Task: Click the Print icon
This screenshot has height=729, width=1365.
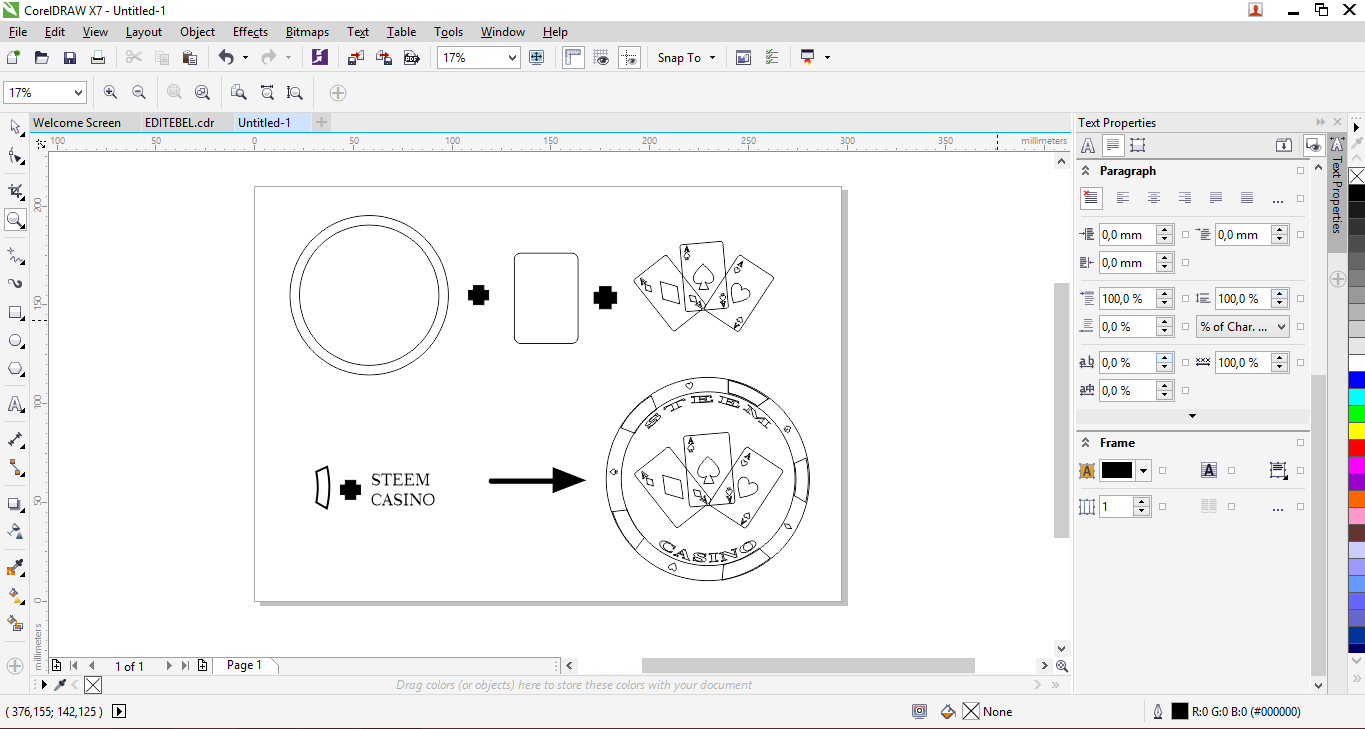Action: click(98, 58)
